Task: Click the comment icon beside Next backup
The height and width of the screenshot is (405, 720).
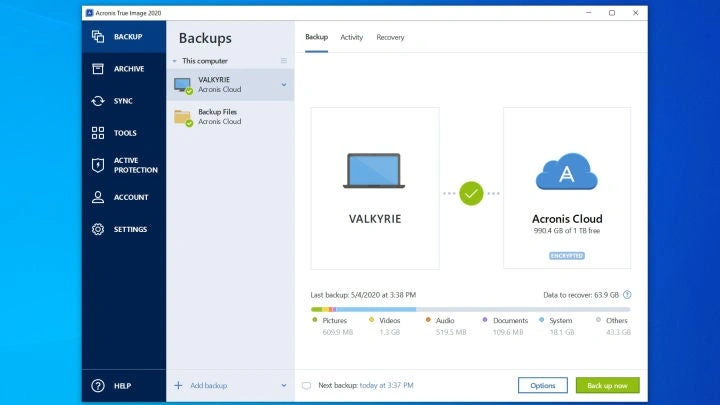Action: pyautogui.click(x=306, y=386)
